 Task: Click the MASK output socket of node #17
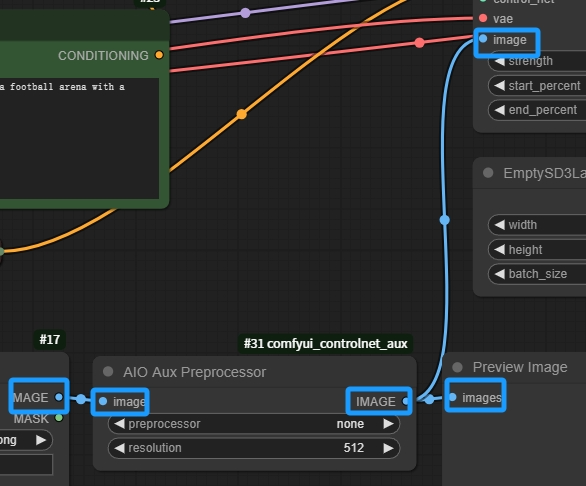(x=59, y=418)
